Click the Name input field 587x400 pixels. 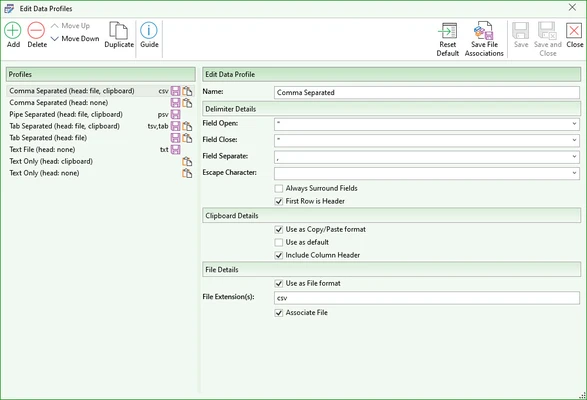[427, 93]
